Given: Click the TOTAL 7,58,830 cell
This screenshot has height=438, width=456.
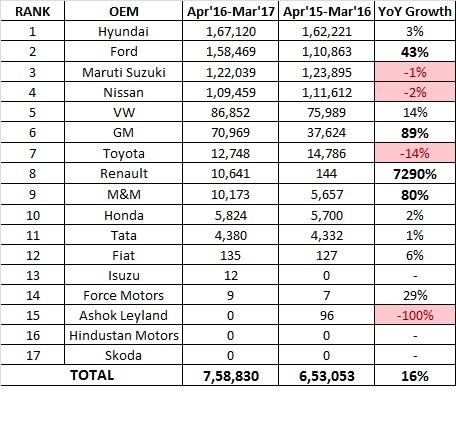Looking at the screenshot, I should tap(231, 376).
